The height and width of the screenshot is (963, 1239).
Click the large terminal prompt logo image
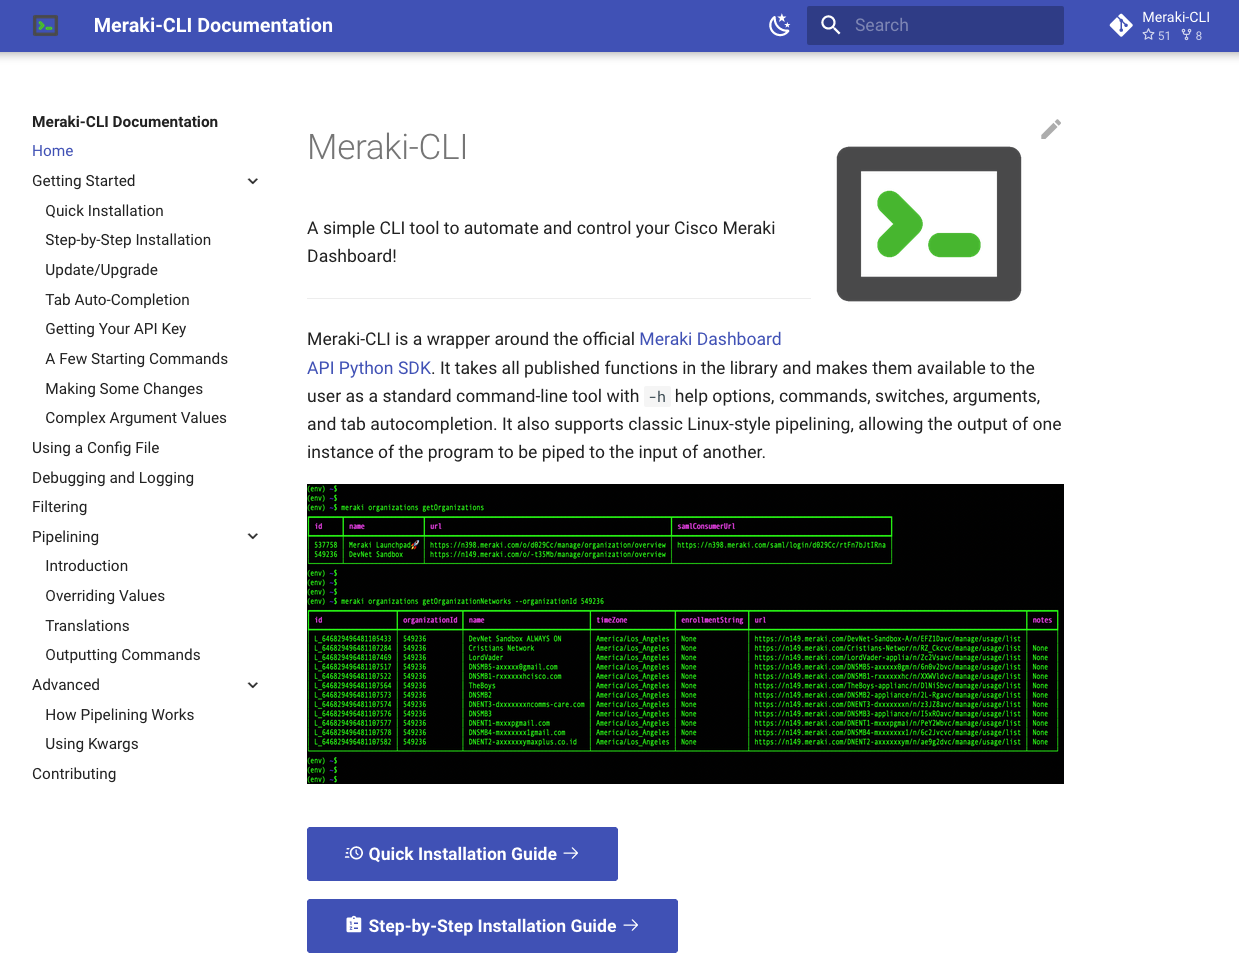point(929,224)
